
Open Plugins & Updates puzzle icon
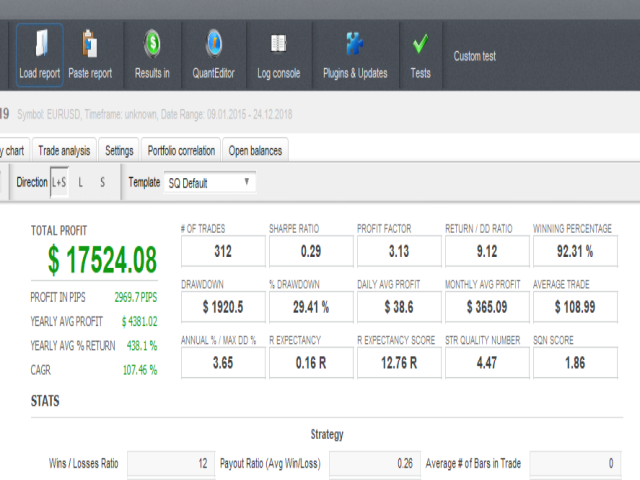355,46
